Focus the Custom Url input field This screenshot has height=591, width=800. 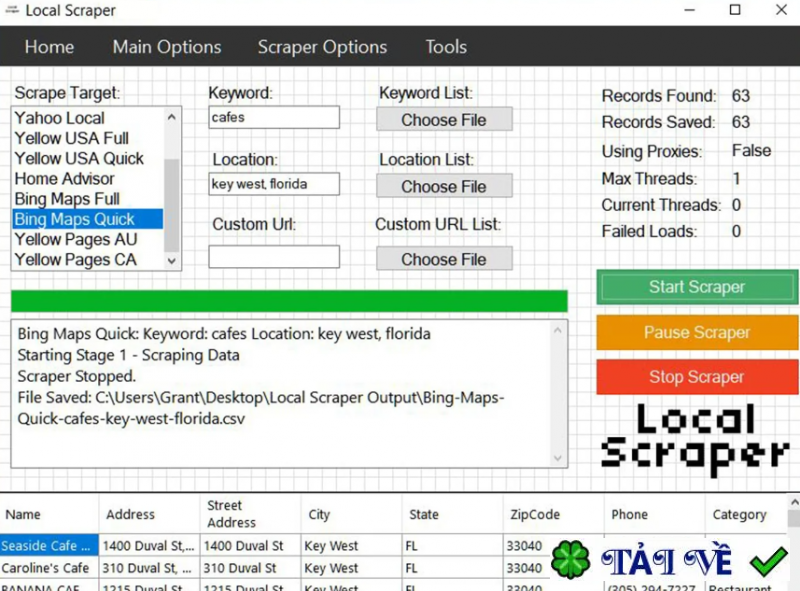(x=274, y=257)
